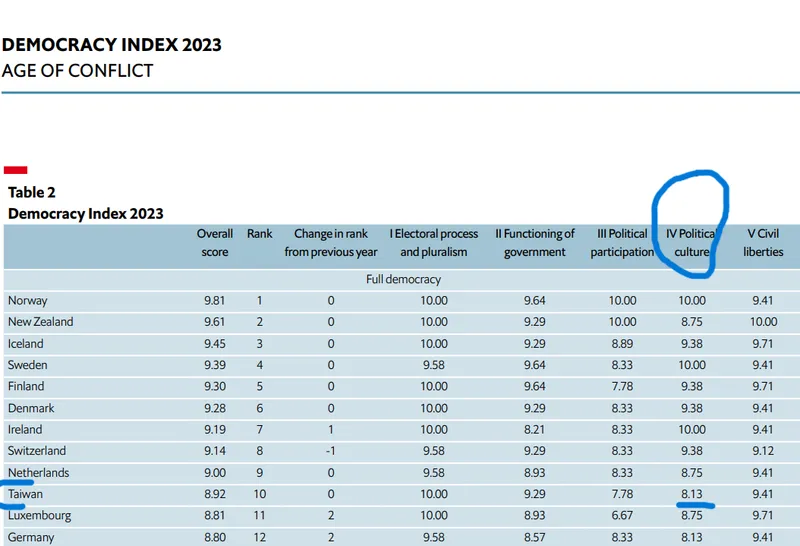
Task: Click the Norway country name
Action: point(27,300)
